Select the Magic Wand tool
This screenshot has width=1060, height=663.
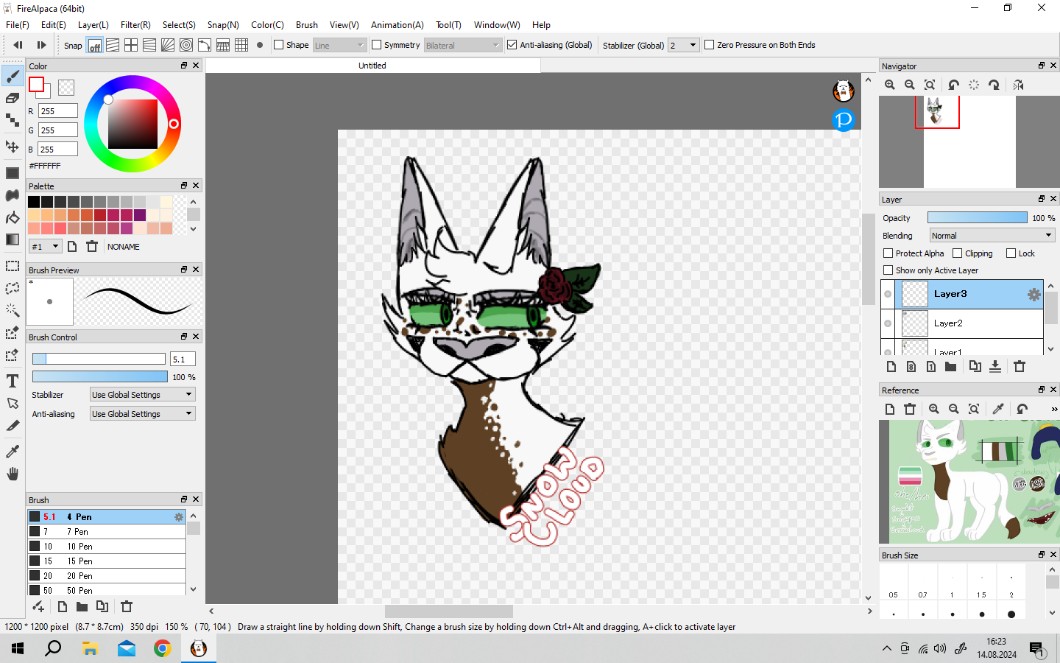(13, 310)
